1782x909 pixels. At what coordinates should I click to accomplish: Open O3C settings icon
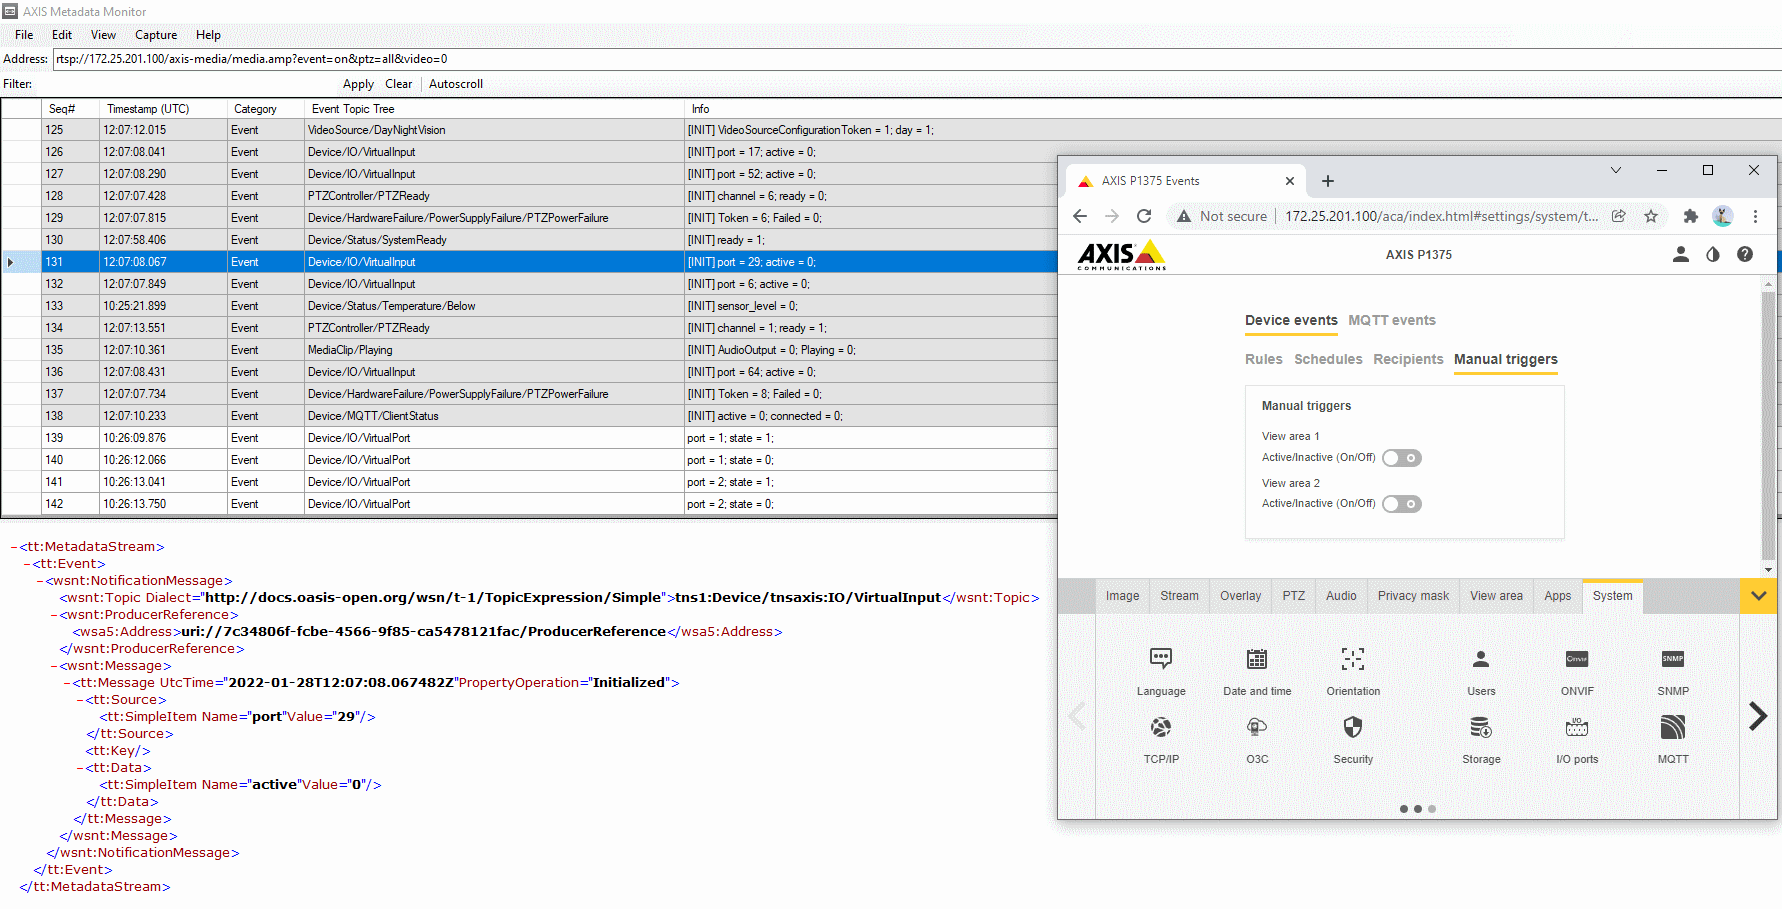point(1257,727)
